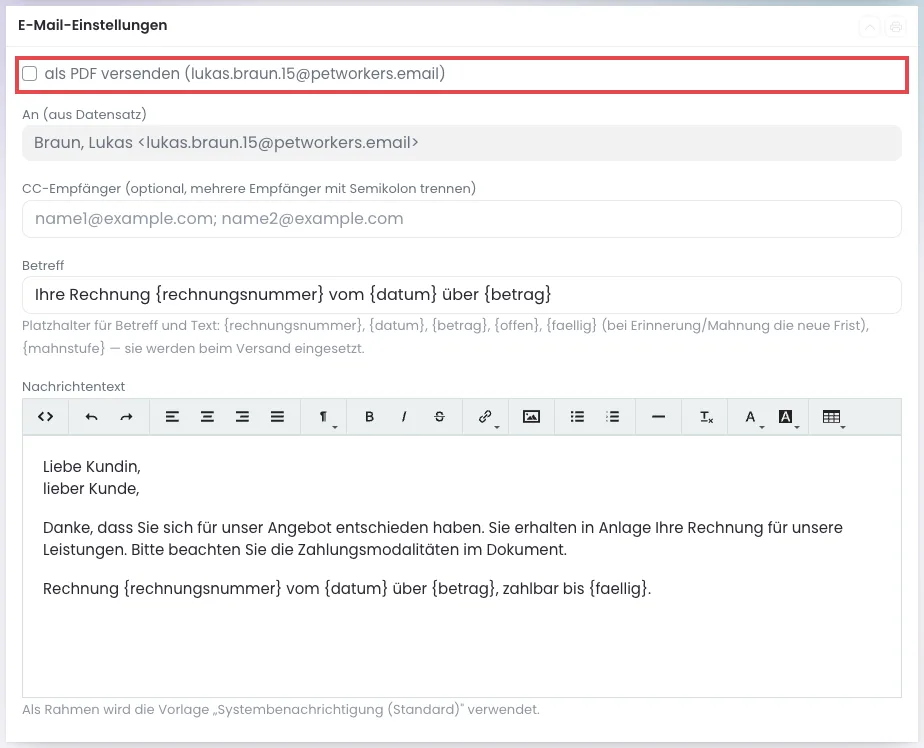Click hint text 'Platzhalter für Betreff und Text'
924x748 pixels.
point(446,337)
